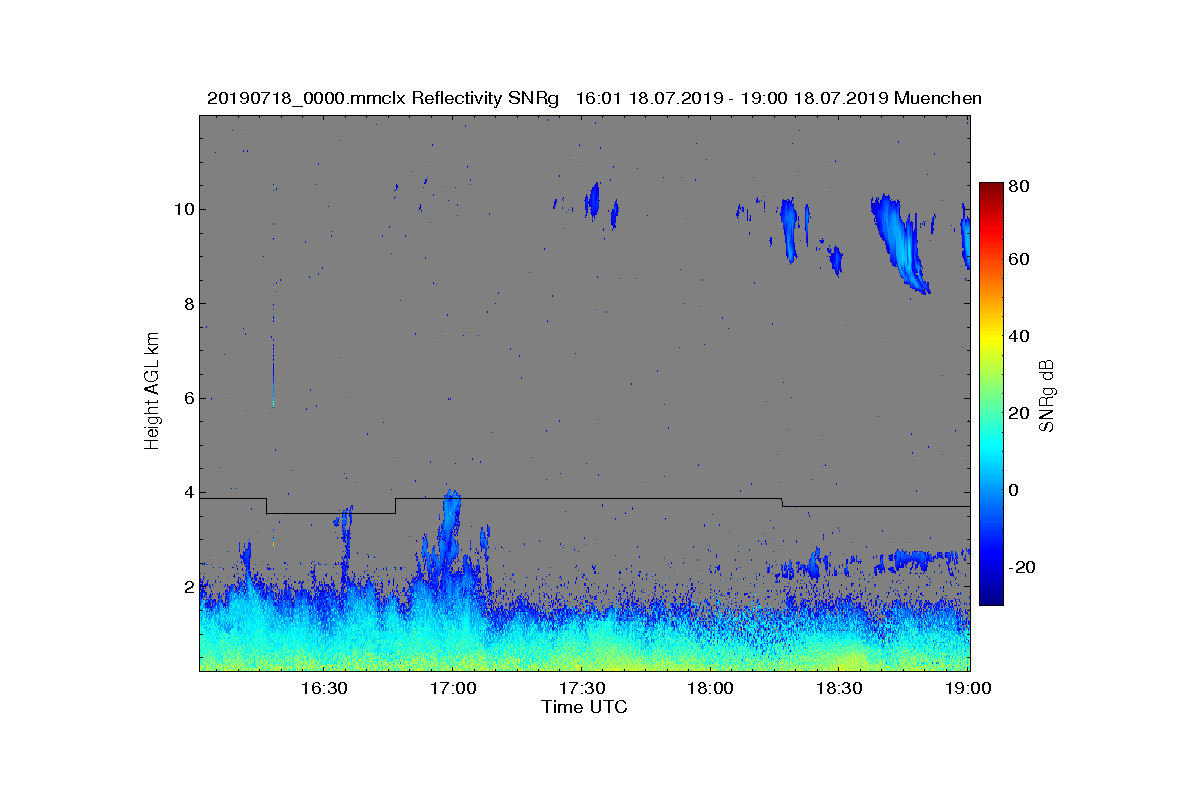The image size is (1200, 800).
Task: Click the colorbar value -20
Action: click(1022, 567)
